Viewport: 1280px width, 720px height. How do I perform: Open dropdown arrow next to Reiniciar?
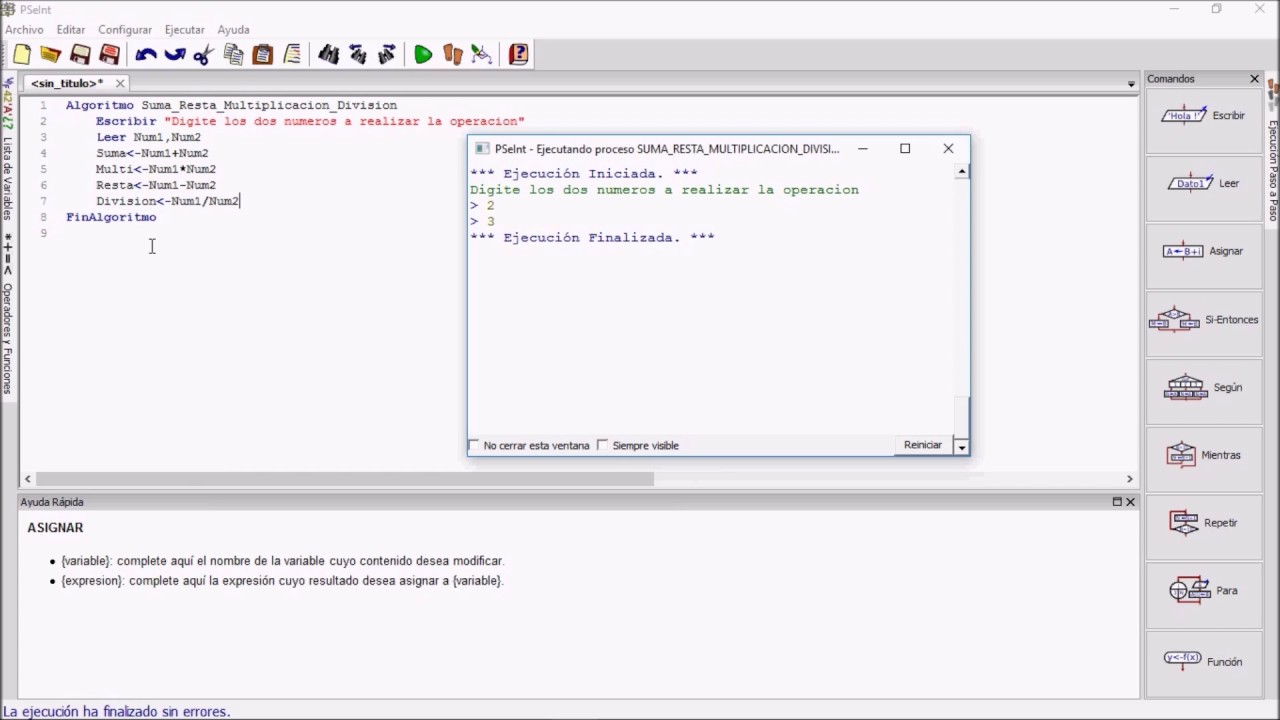point(962,446)
